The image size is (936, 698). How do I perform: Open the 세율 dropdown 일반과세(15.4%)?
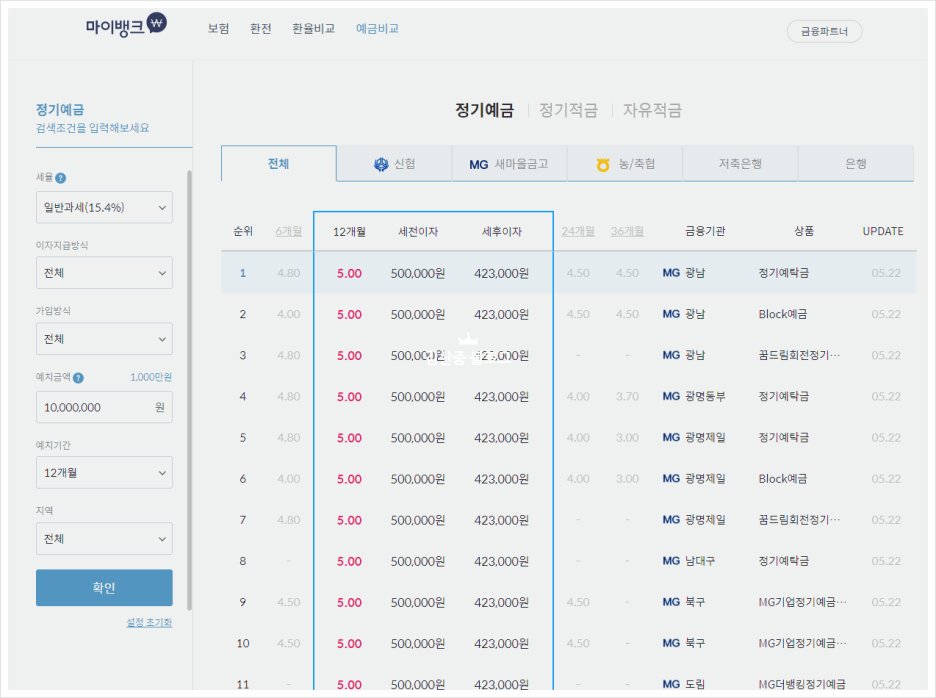pyautogui.click(x=104, y=207)
